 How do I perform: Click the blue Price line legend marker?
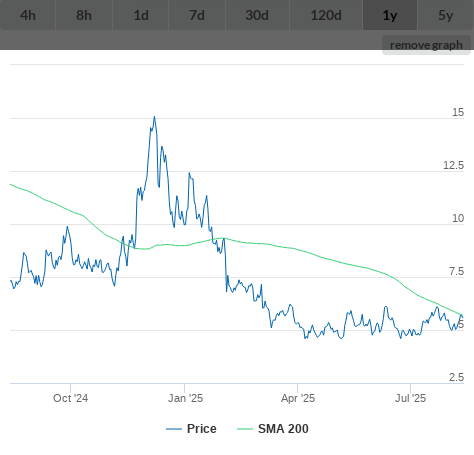[x=174, y=429]
